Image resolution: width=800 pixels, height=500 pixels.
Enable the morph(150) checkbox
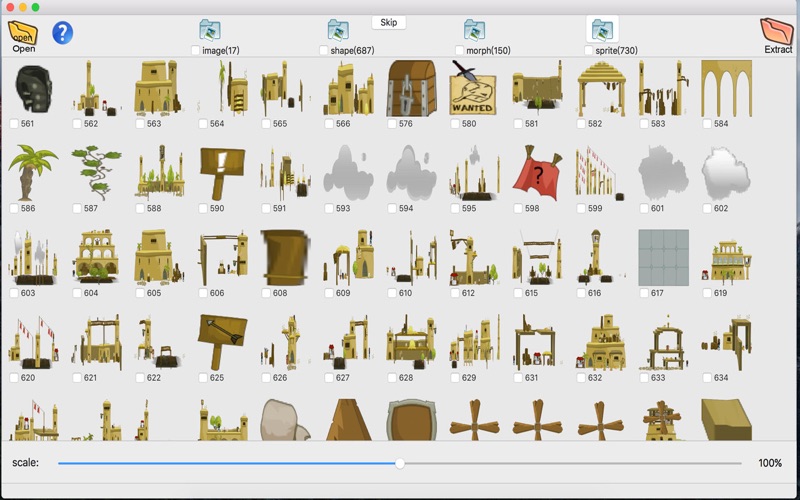(459, 50)
